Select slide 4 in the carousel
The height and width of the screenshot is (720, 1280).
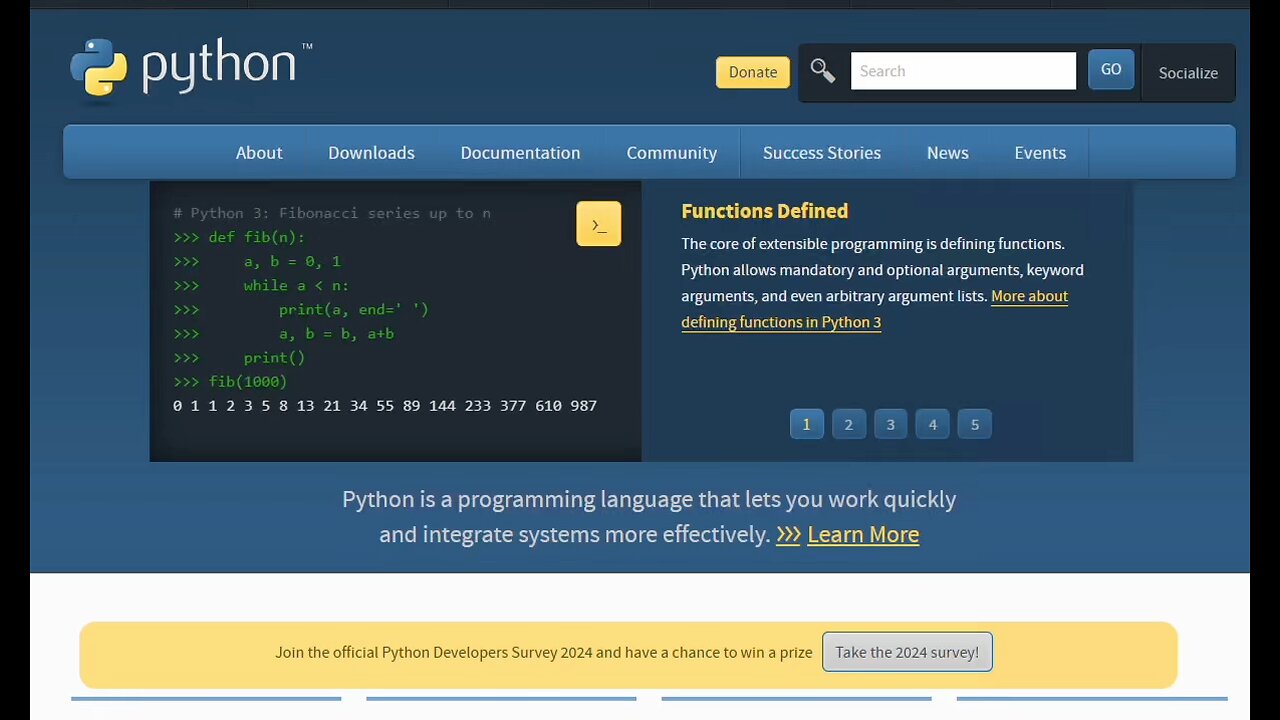tap(933, 425)
